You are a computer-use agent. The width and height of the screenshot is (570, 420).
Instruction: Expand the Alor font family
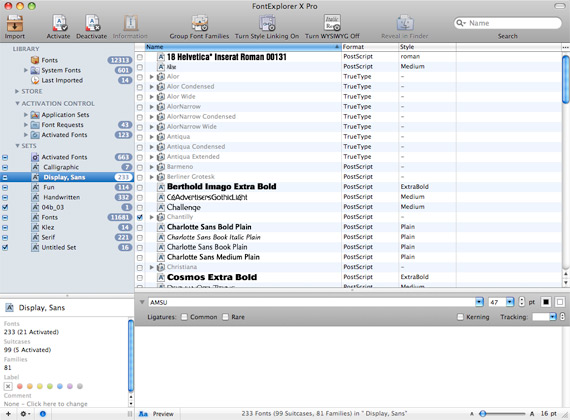[x=152, y=77]
